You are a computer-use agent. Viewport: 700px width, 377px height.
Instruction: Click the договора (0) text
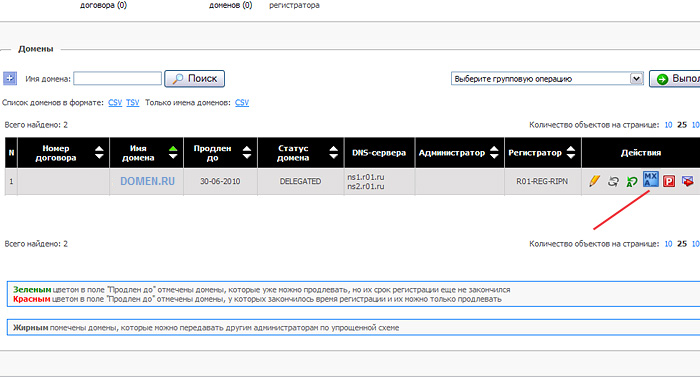104,5
